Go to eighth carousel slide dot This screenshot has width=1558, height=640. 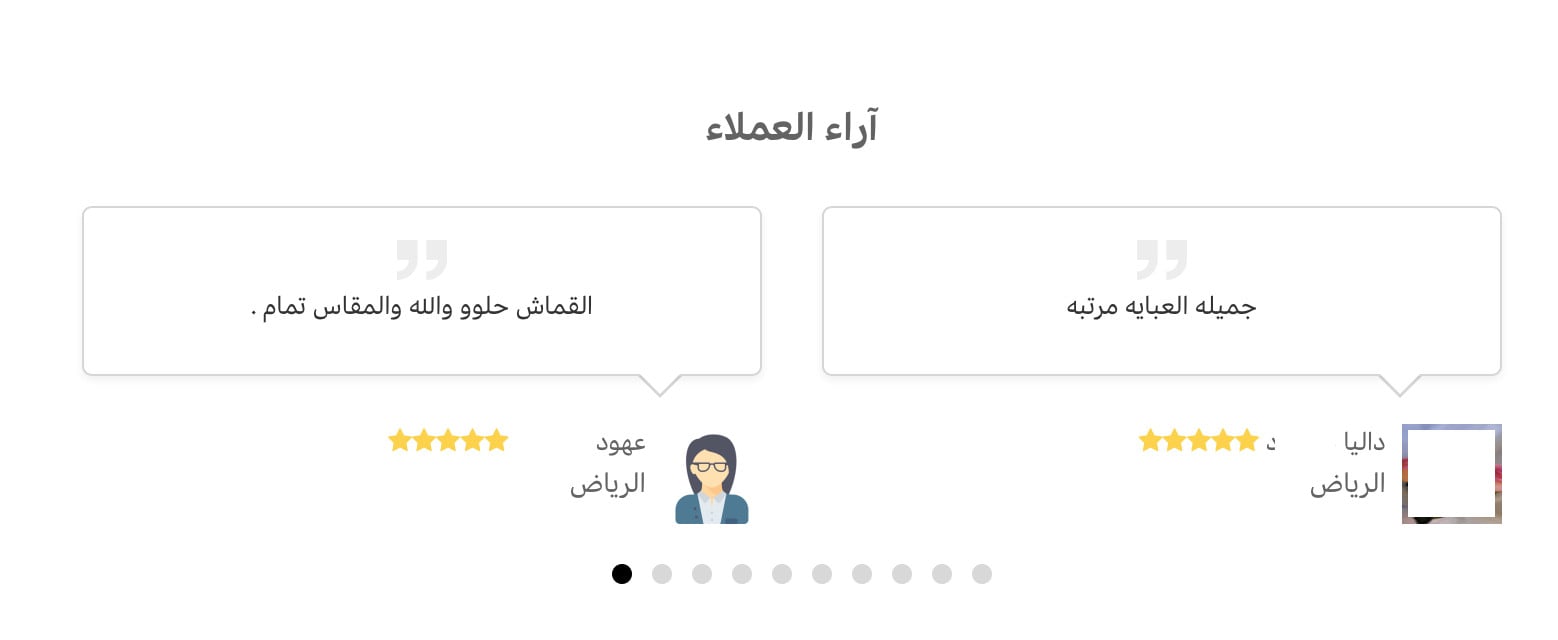pyautogui.click(x=902, y=574)
